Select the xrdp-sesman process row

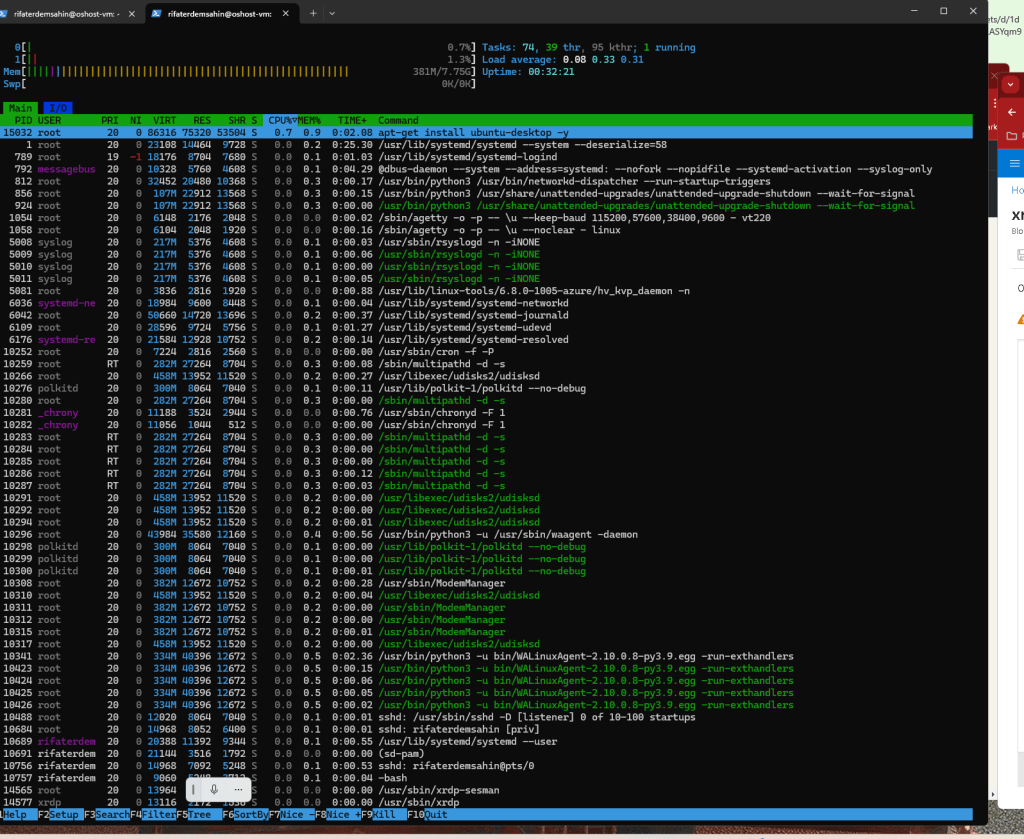coord(487,791)
